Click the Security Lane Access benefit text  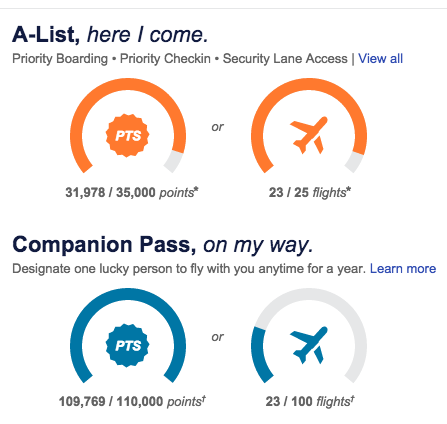285,59
